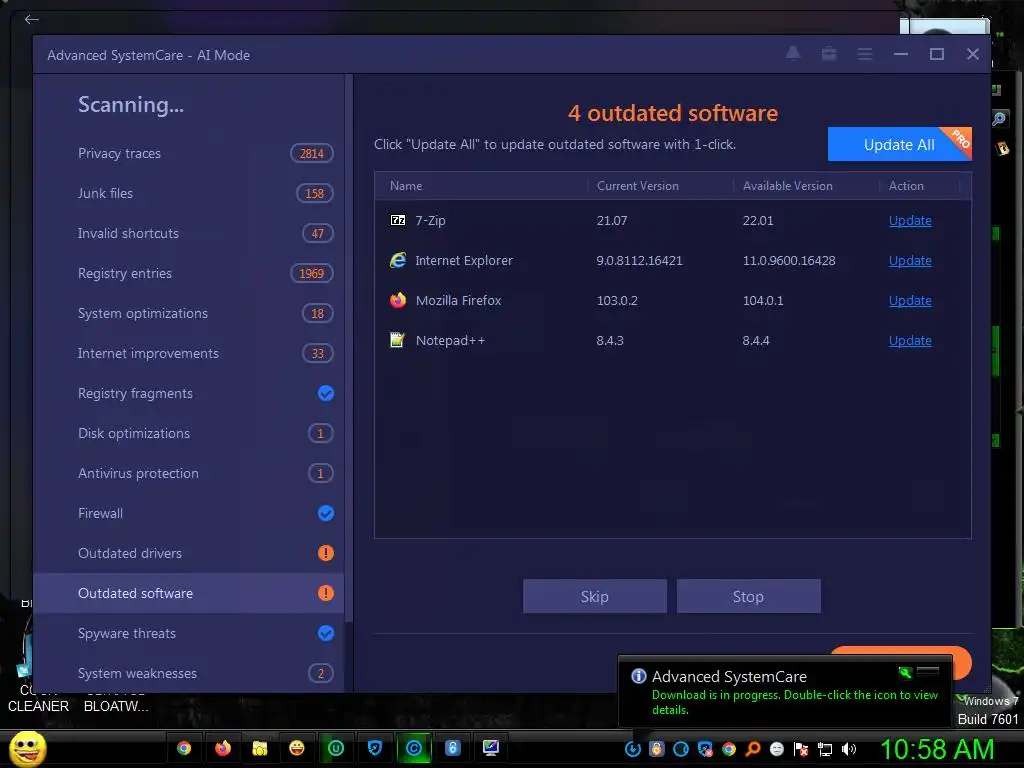Viewport: 1024px width, 768px height.
Task: Click the Stop button
Action: click(x=748, y=596)
